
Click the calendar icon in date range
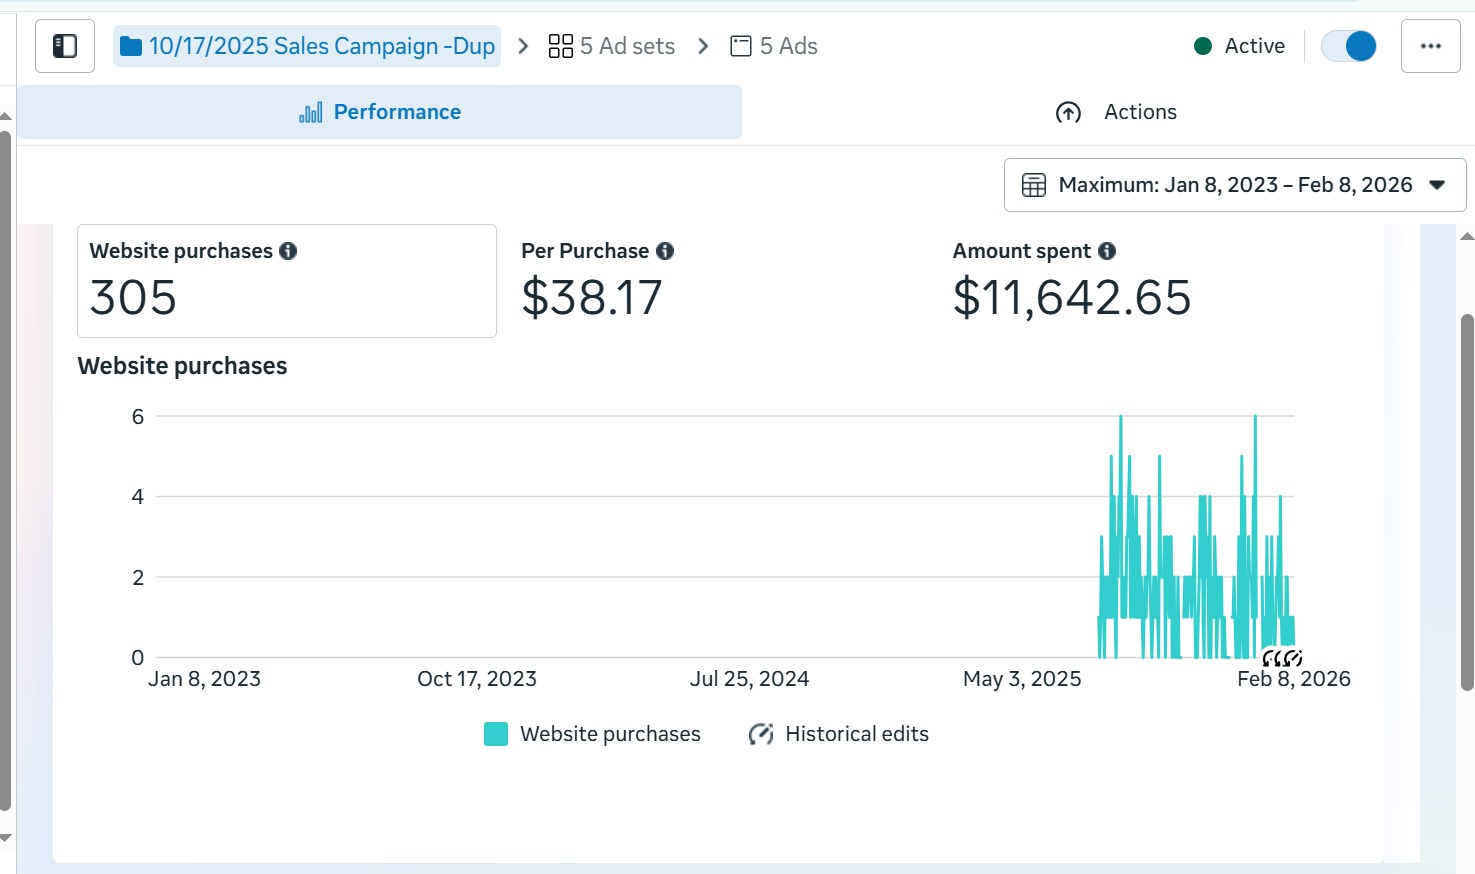pyautogui.click(x=1034, y=185)
